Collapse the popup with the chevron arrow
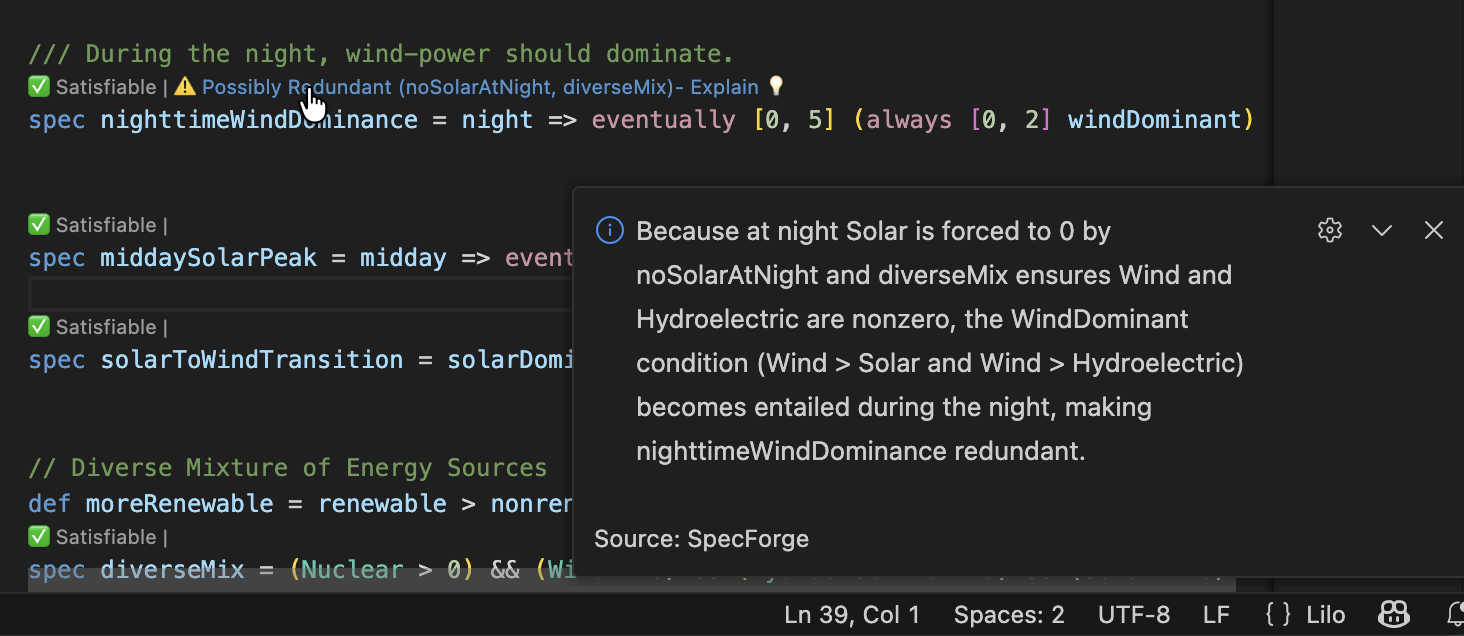Image resolution: width=1464 pixels, height=636 pixels. [1381, 230]
